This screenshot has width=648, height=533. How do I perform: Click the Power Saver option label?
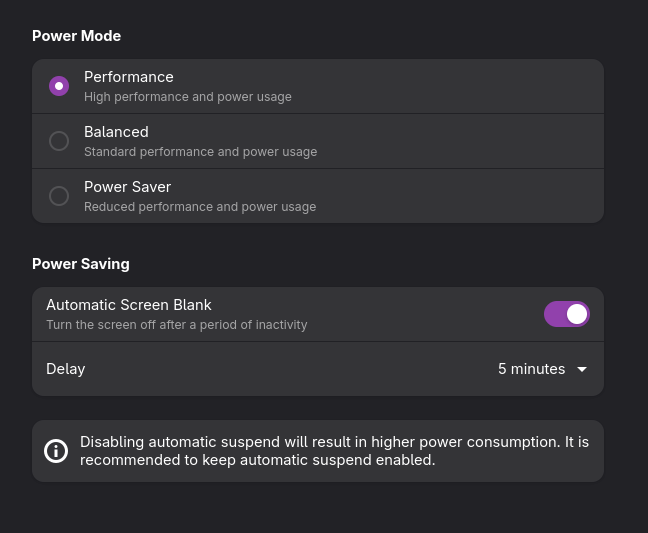(127, 187)
